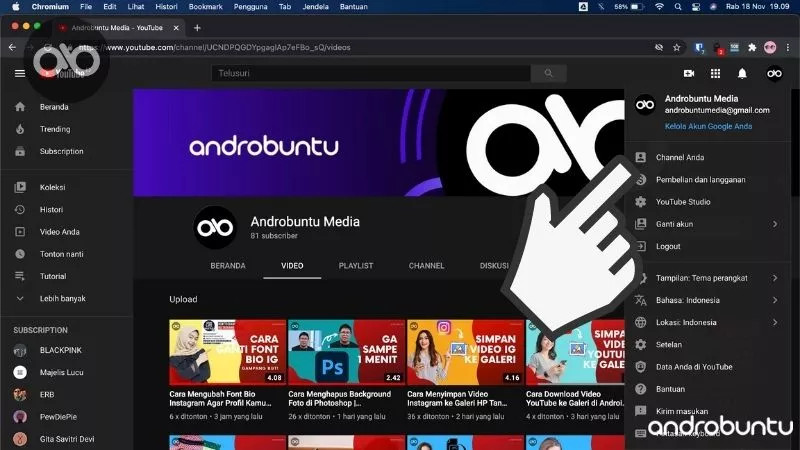
Task: Click the search magnifier button
Action: 548,73
